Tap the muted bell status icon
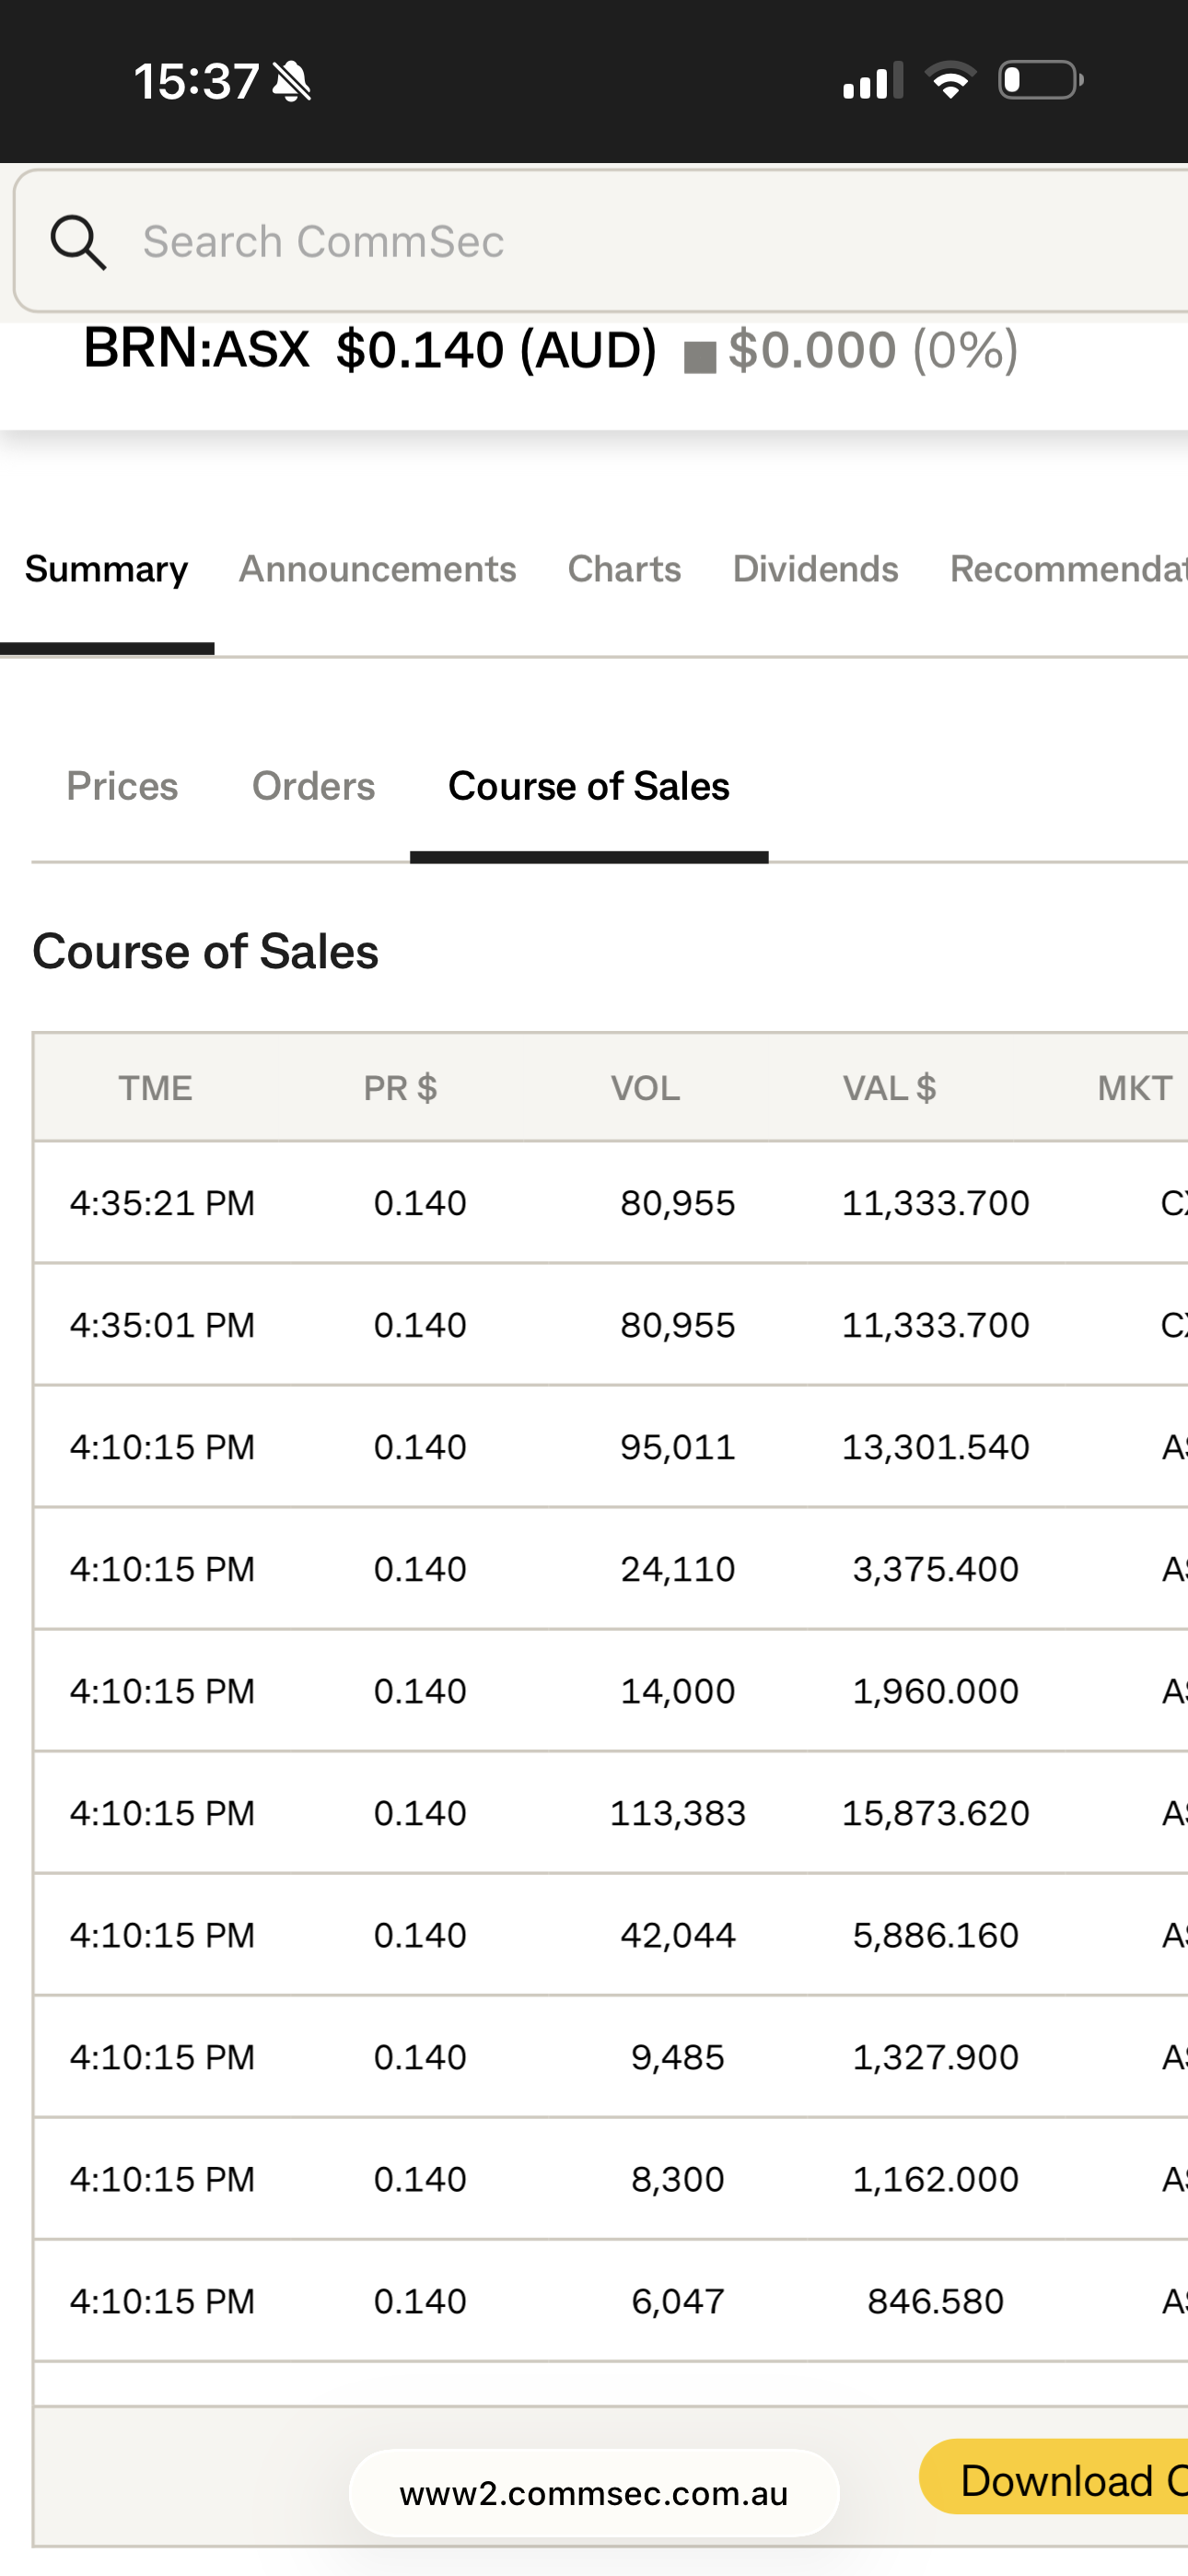1188x2576 pixels. point(292,81)
